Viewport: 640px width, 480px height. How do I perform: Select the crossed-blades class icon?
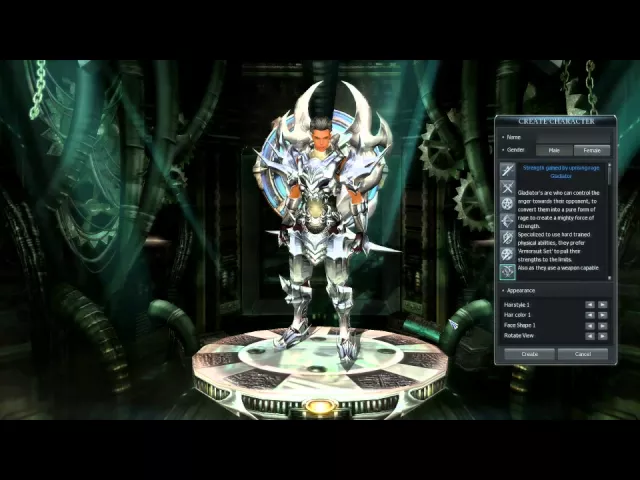(507, 187)
